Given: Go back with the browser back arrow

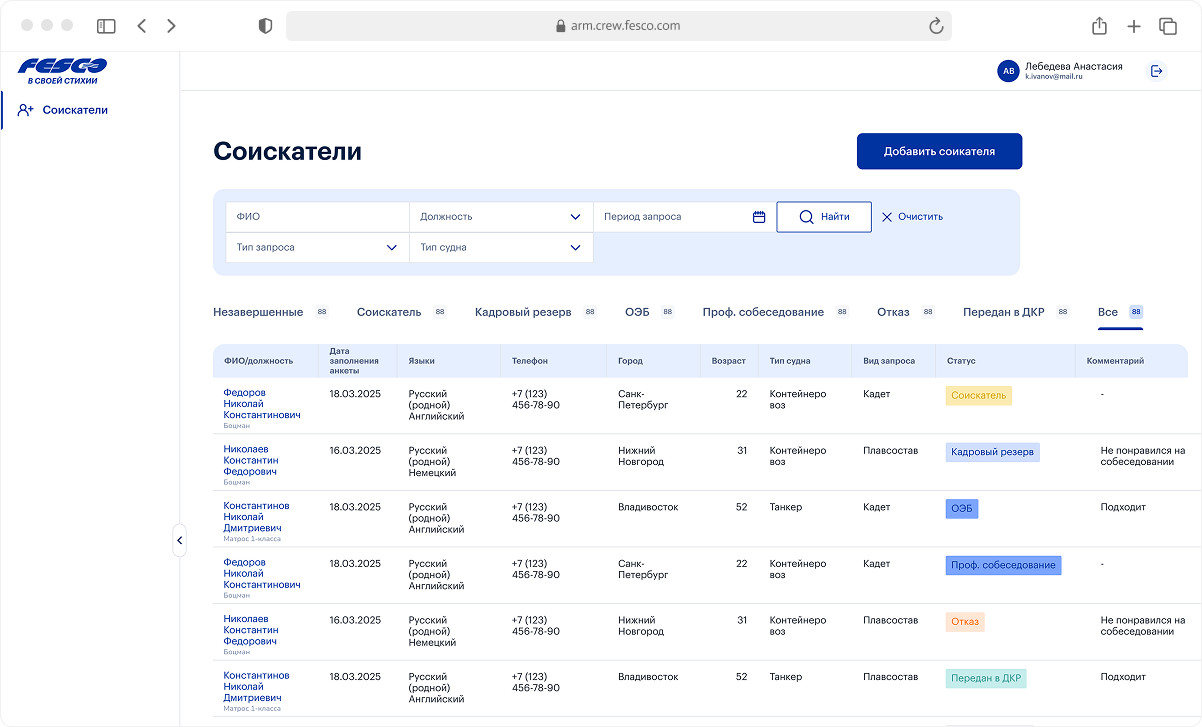Looking at the screenshot, I should [x=141, y=26].
